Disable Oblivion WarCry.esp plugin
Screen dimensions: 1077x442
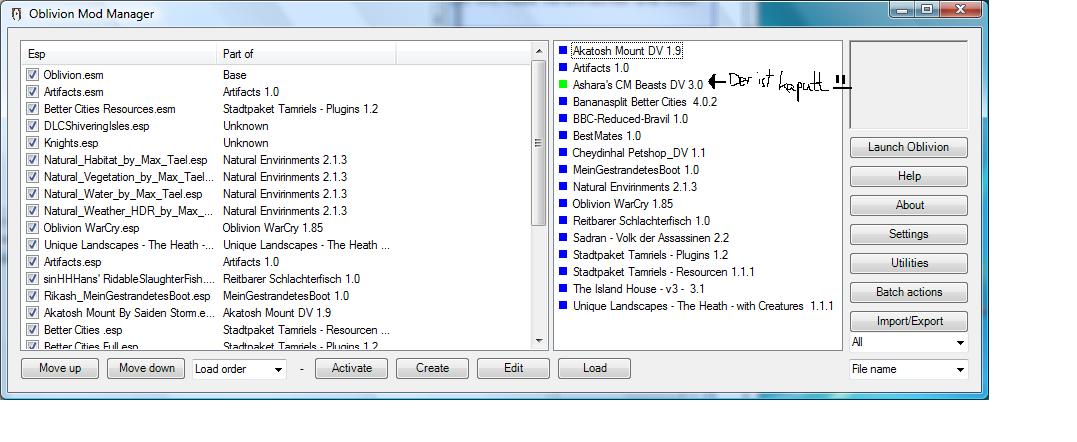tap(32, 227)
